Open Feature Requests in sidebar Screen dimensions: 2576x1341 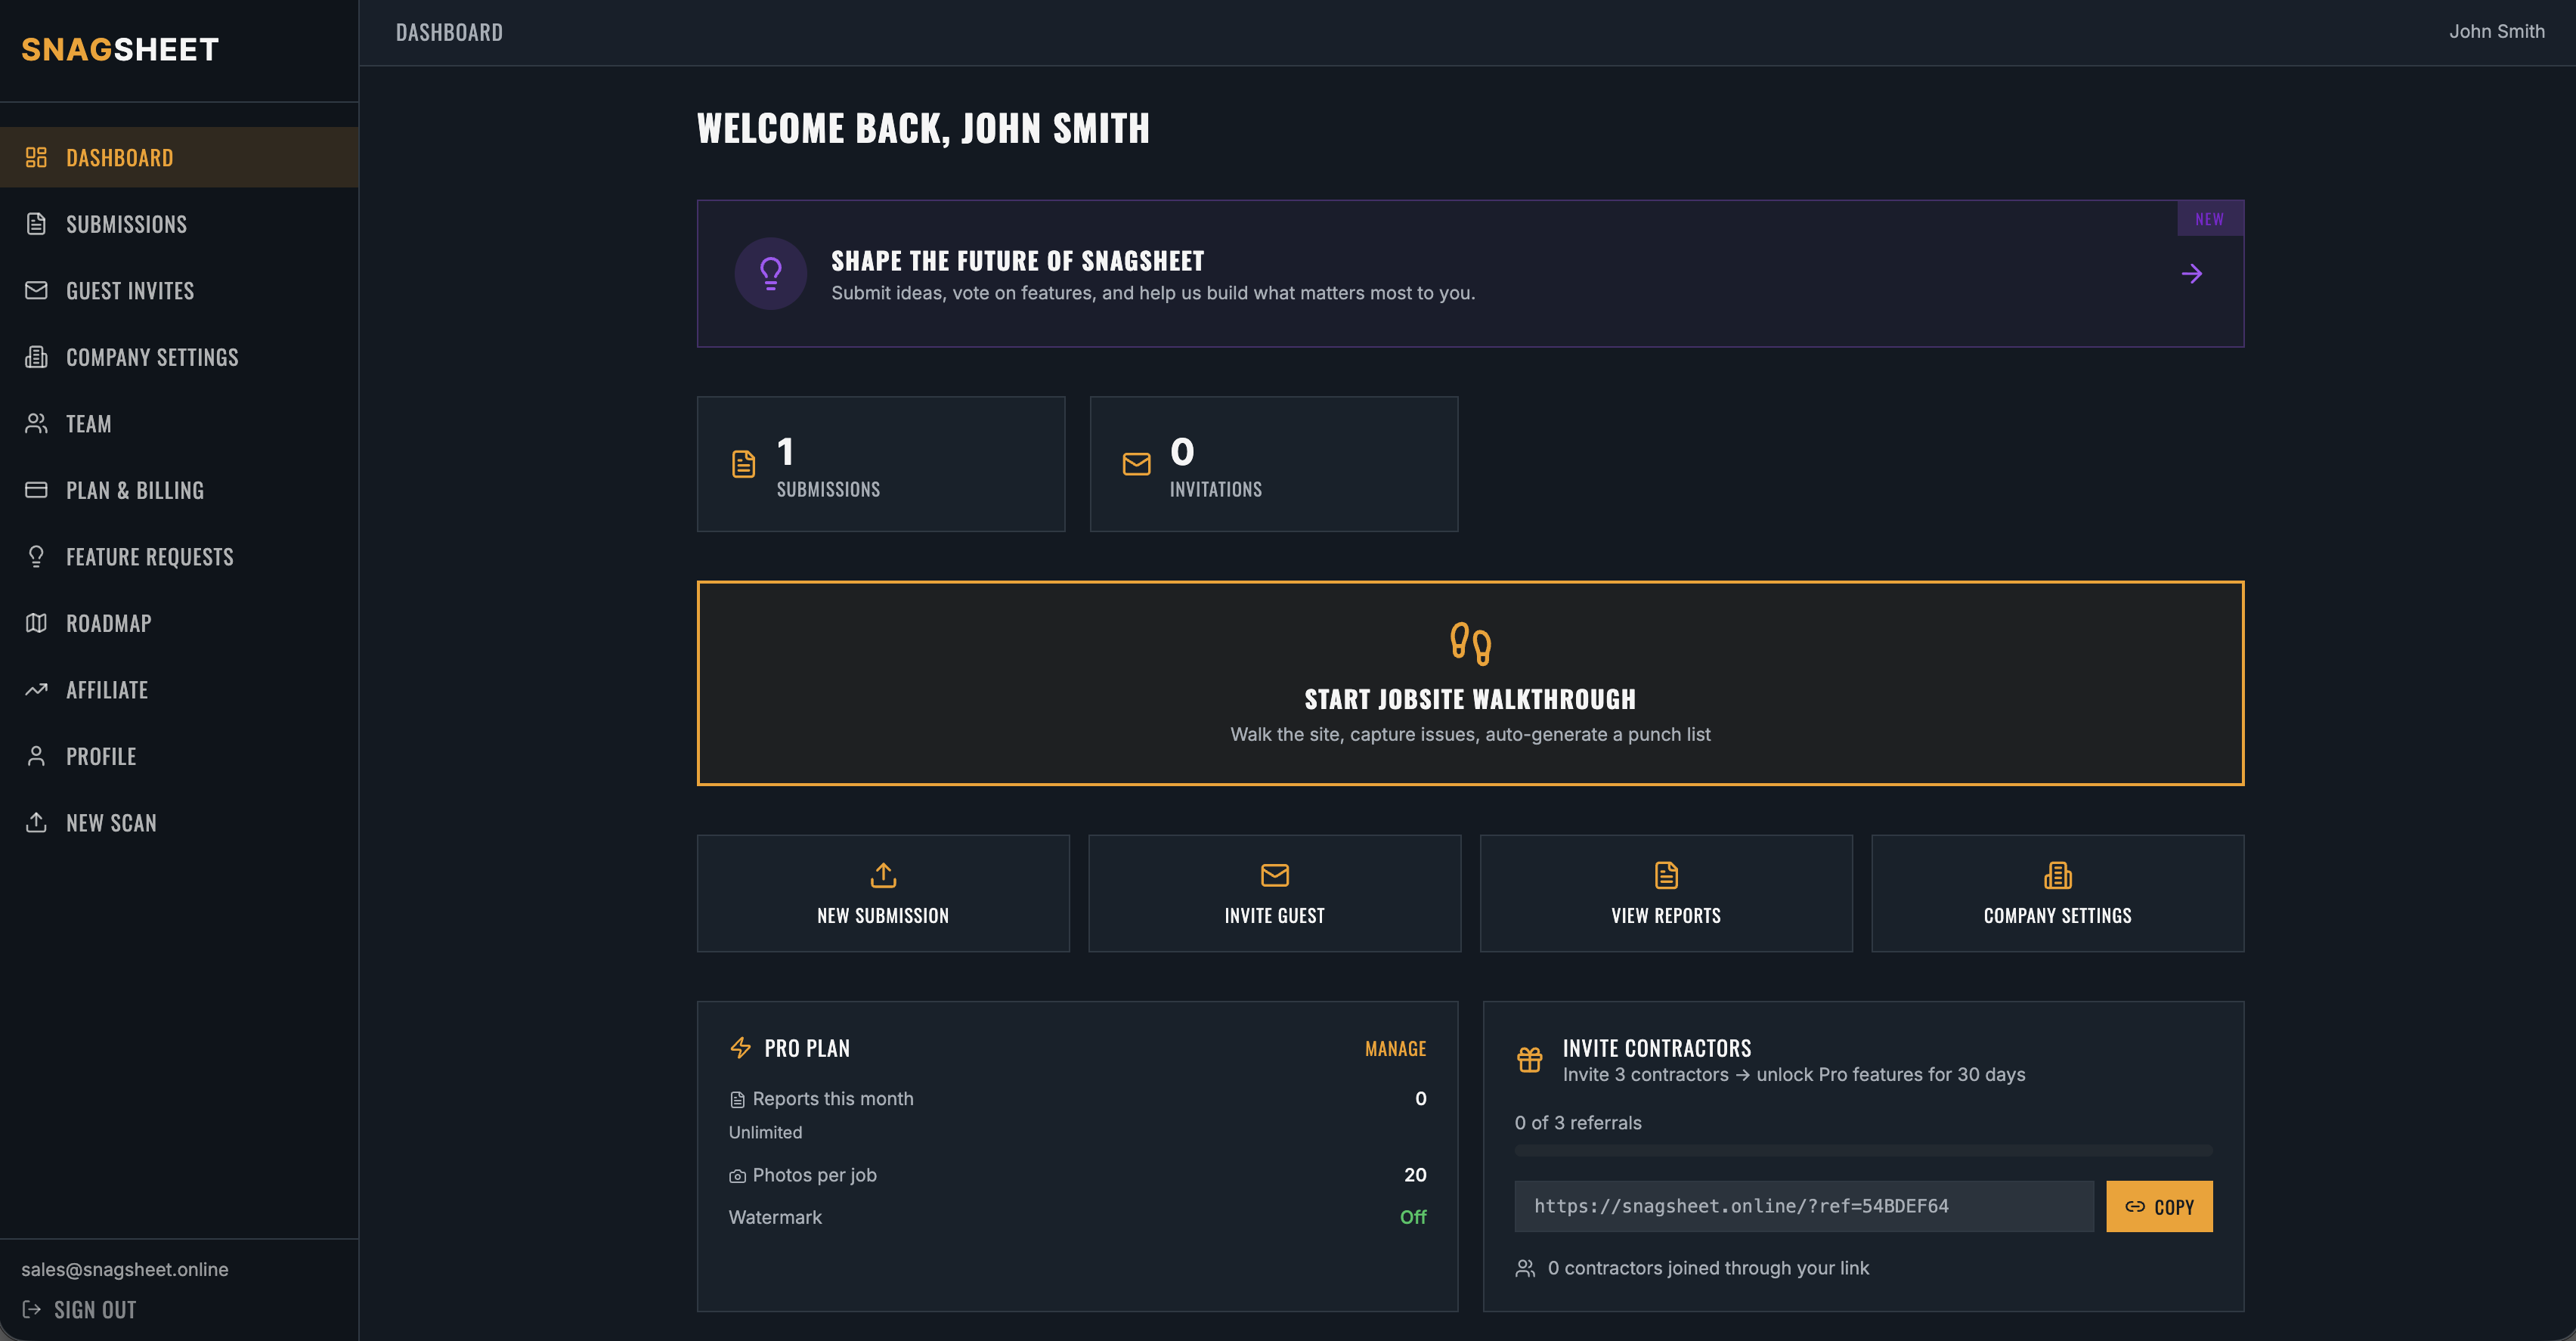[x=179, y=556]
